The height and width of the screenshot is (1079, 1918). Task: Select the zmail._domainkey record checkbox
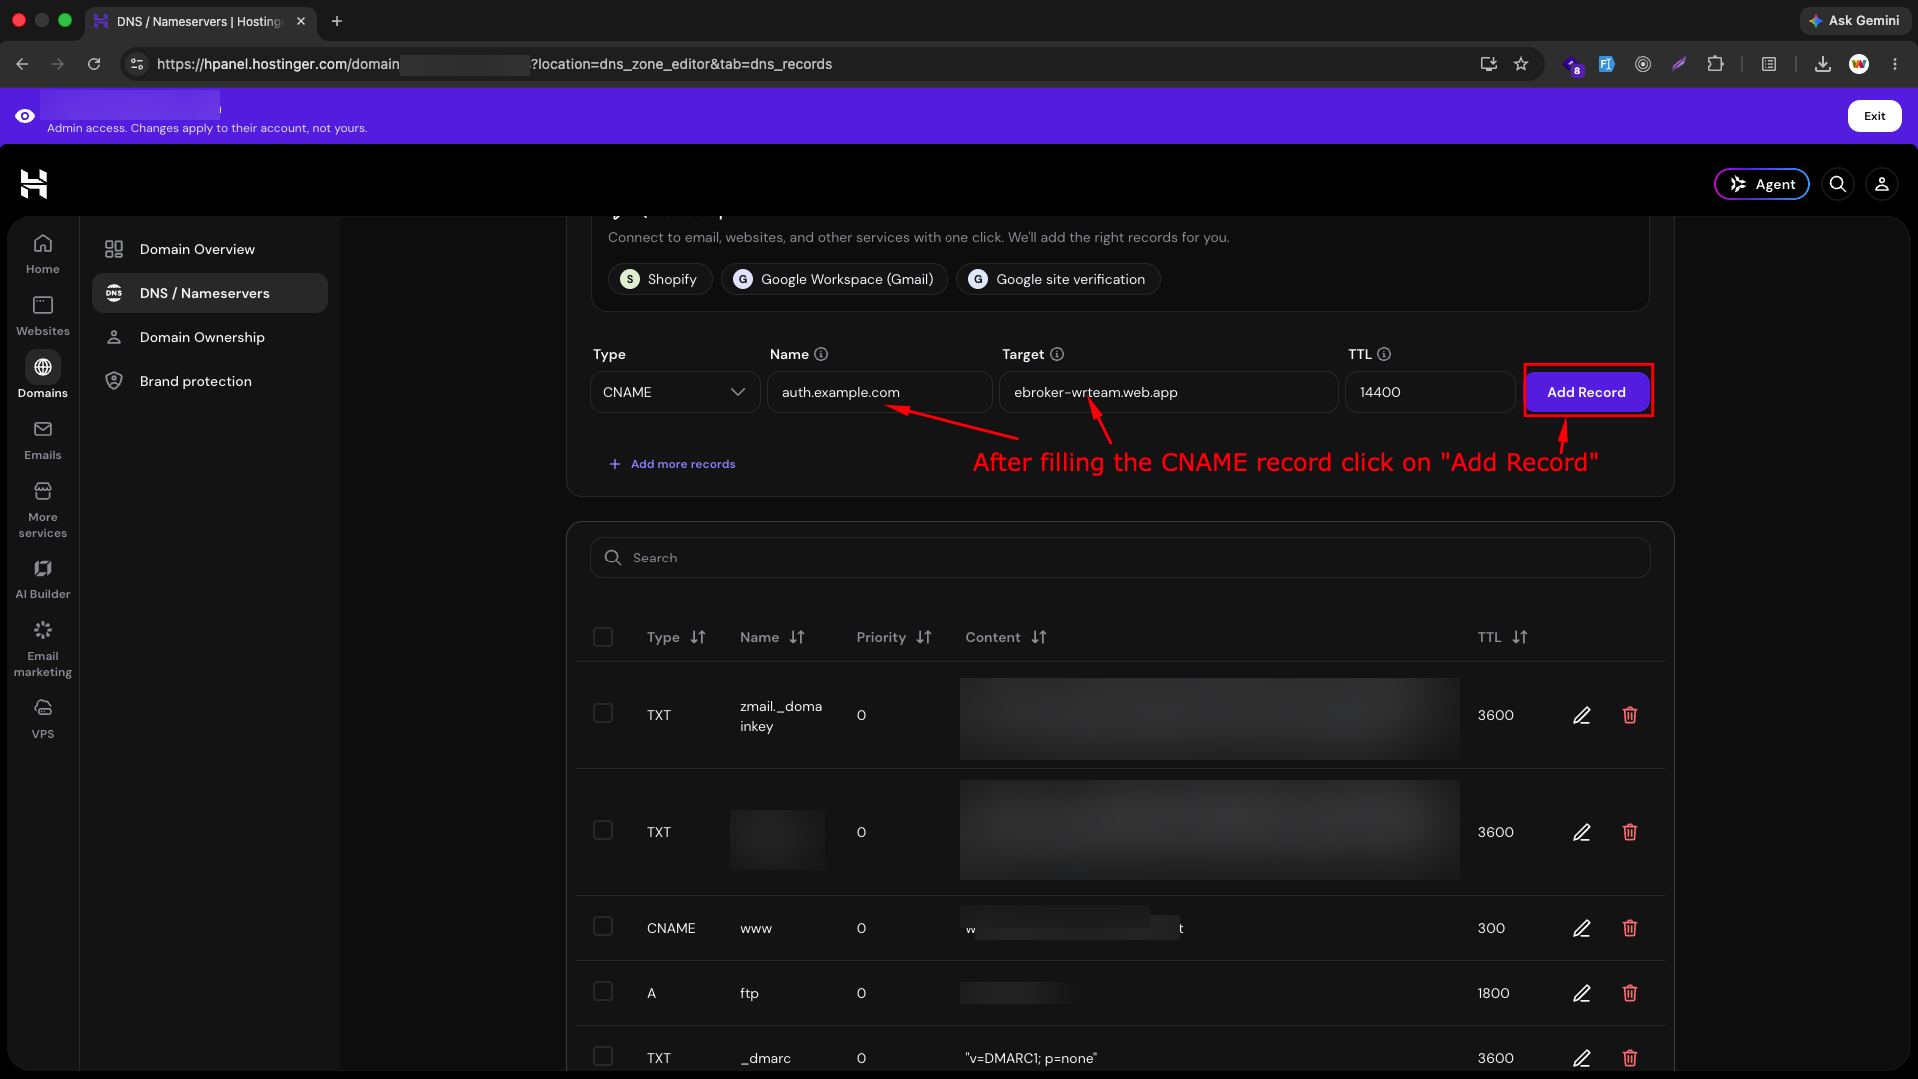(x=603, y=713)
